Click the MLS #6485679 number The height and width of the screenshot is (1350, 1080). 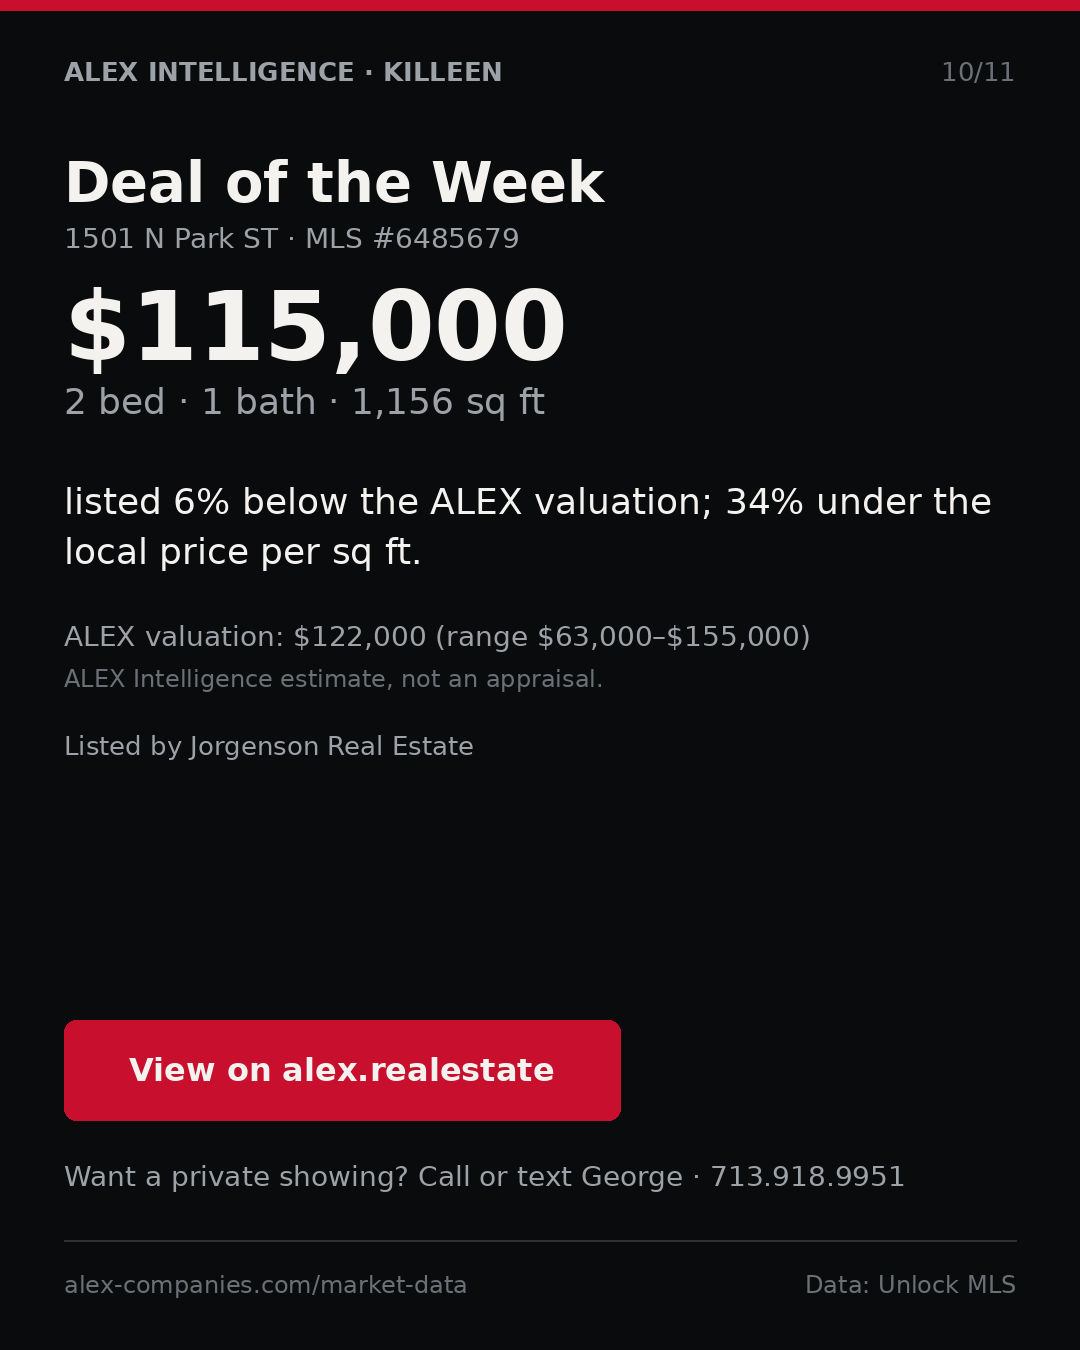click(x=412, y=239)
